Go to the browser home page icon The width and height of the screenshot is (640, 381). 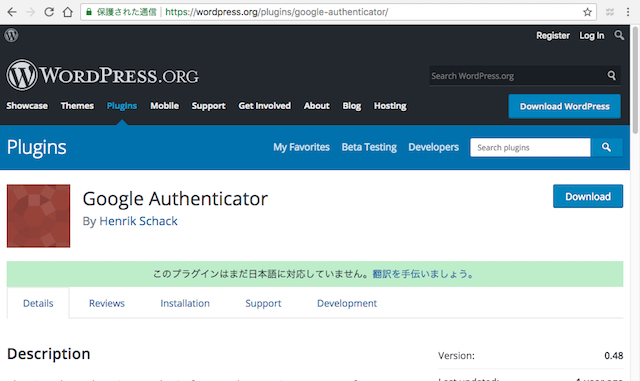pyautogui.click(x=68, y=12)
